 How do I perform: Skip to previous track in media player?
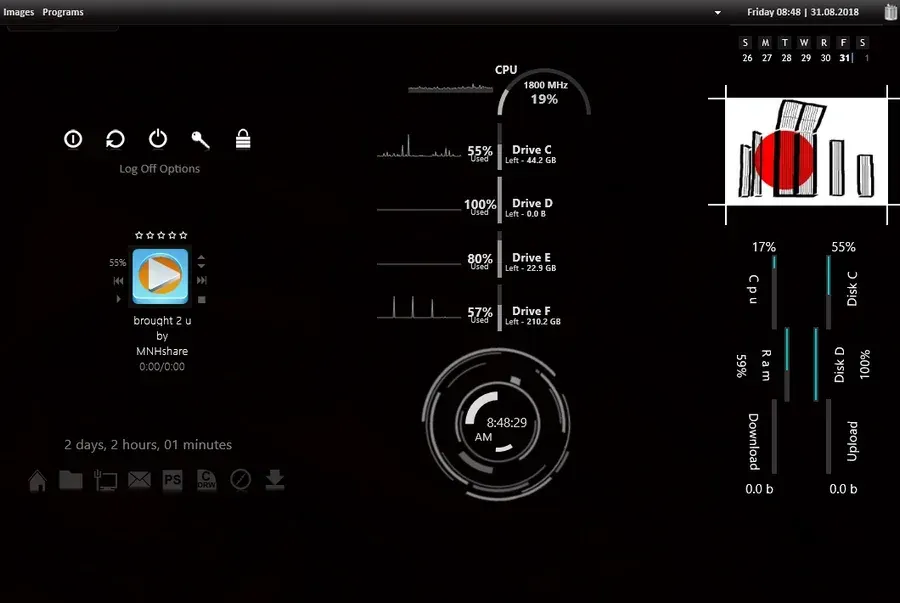(x=118, y=281)
